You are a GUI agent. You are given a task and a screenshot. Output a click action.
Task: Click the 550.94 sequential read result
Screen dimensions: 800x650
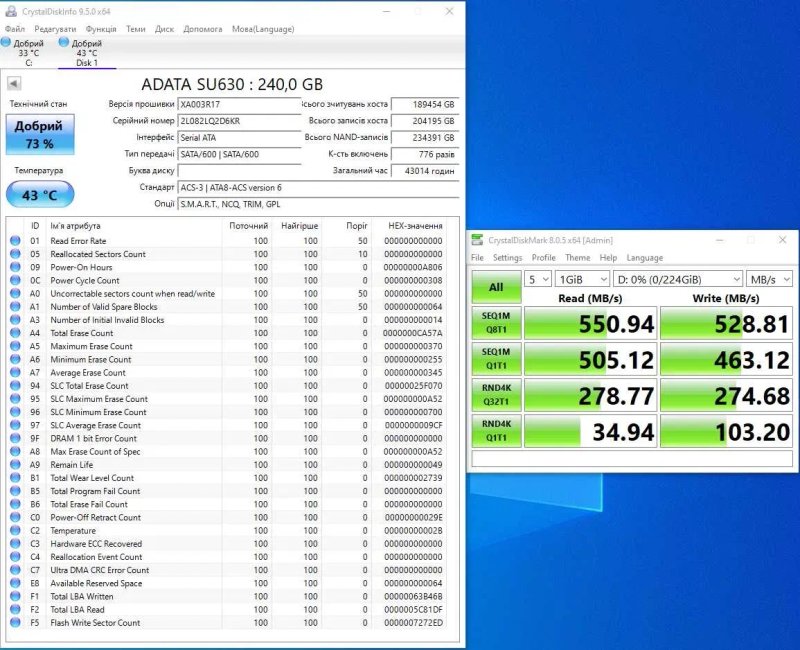pyautogui.click(x=590, y=323)
